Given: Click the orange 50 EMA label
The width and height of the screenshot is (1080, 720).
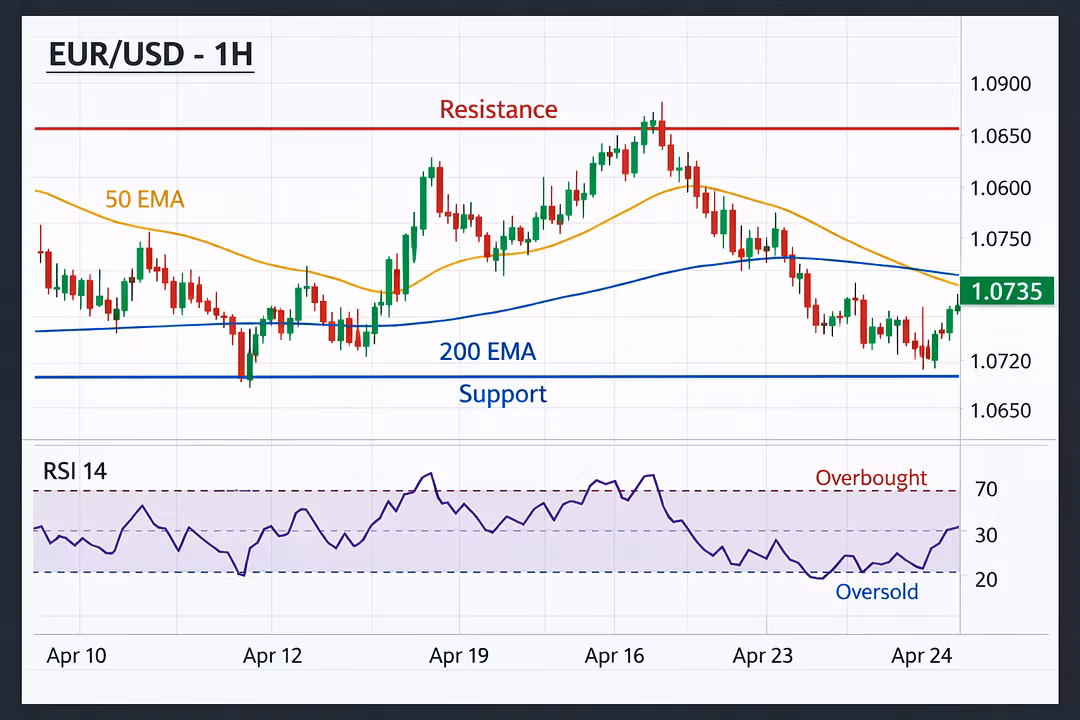Looking at the screenshot, I should pyautogui.click(x=145, y=200).
